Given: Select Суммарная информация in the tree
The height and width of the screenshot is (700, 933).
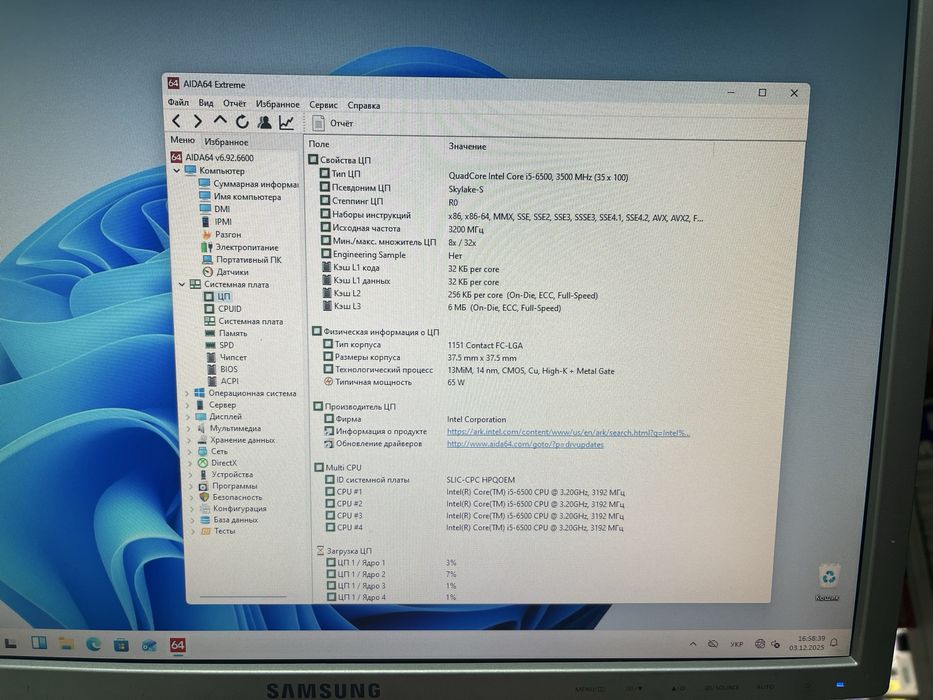Looking at the screenshot, I should point(249,184).
